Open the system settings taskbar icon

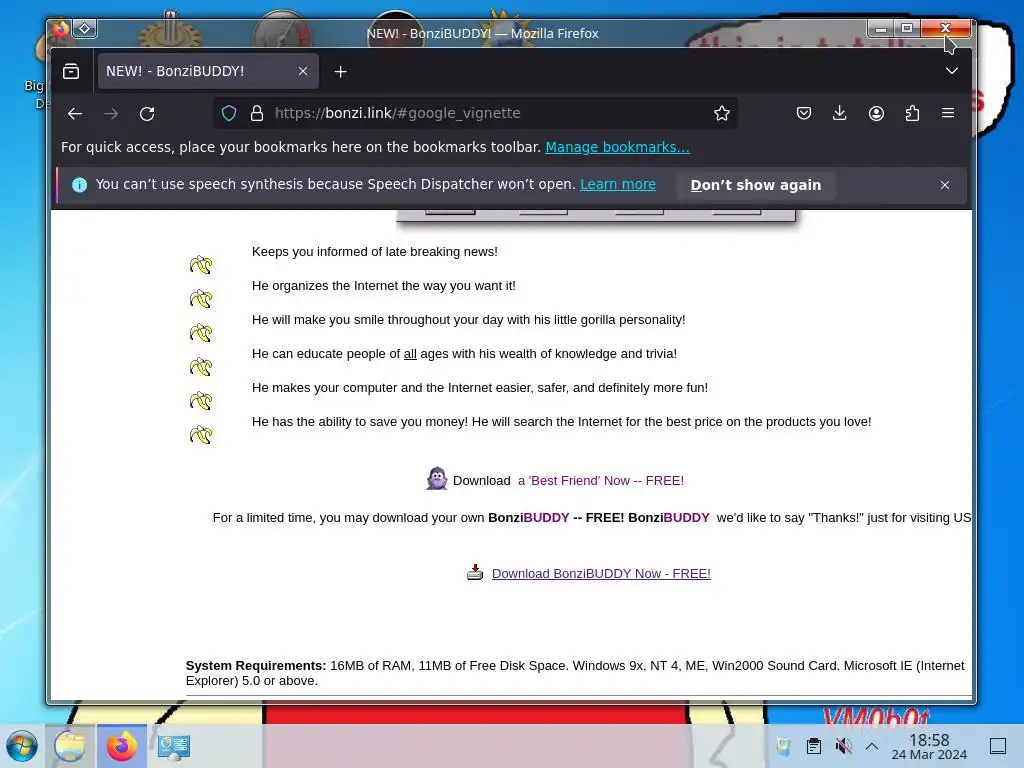(x=174, y=746)
